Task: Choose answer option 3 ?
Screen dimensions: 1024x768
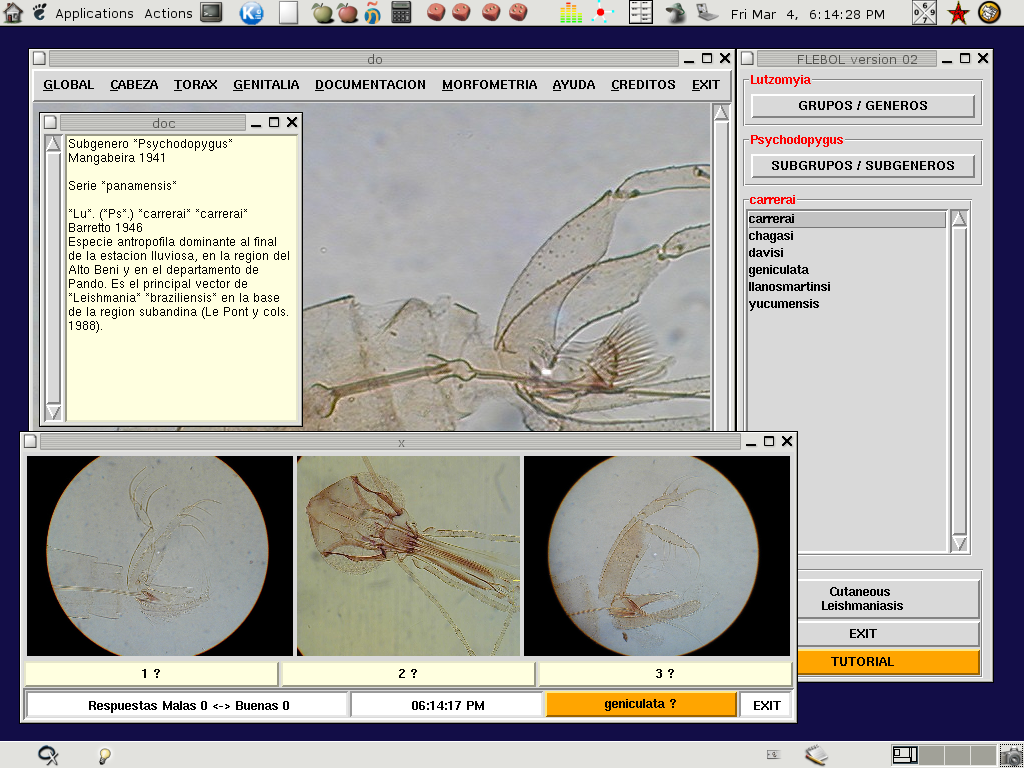Action: tap(665, 674)
